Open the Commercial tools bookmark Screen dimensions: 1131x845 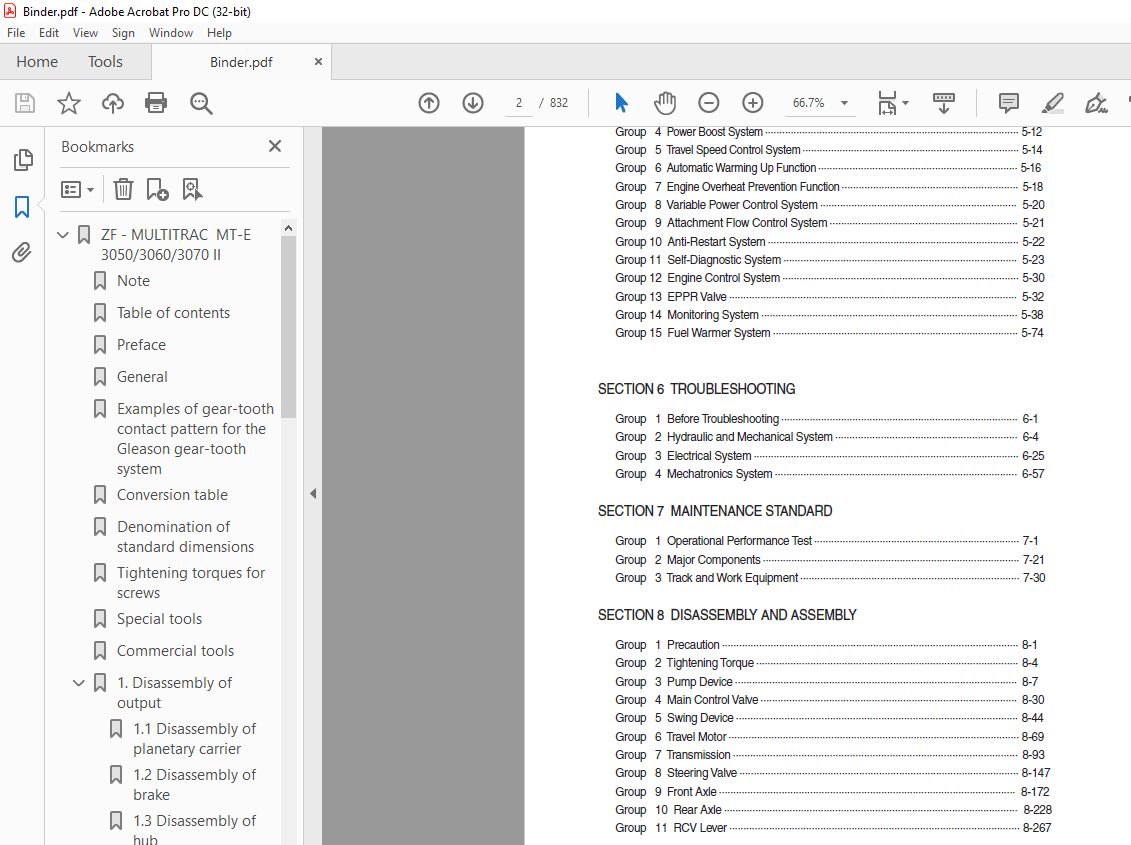[x=175, y=651]
